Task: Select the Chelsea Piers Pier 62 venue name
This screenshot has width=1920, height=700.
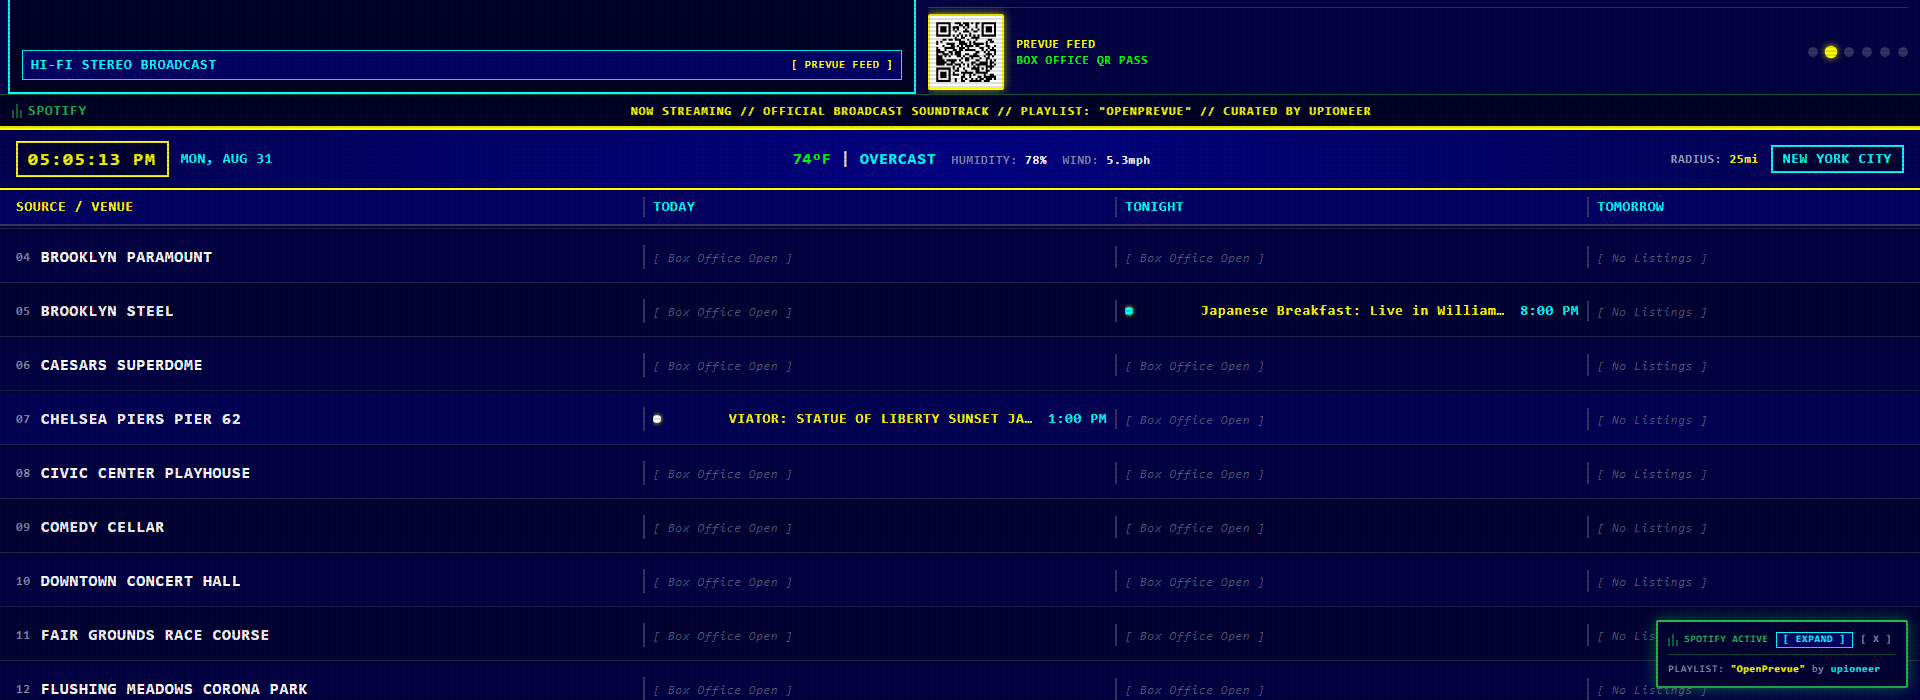Action: click(x=140, y=419)
